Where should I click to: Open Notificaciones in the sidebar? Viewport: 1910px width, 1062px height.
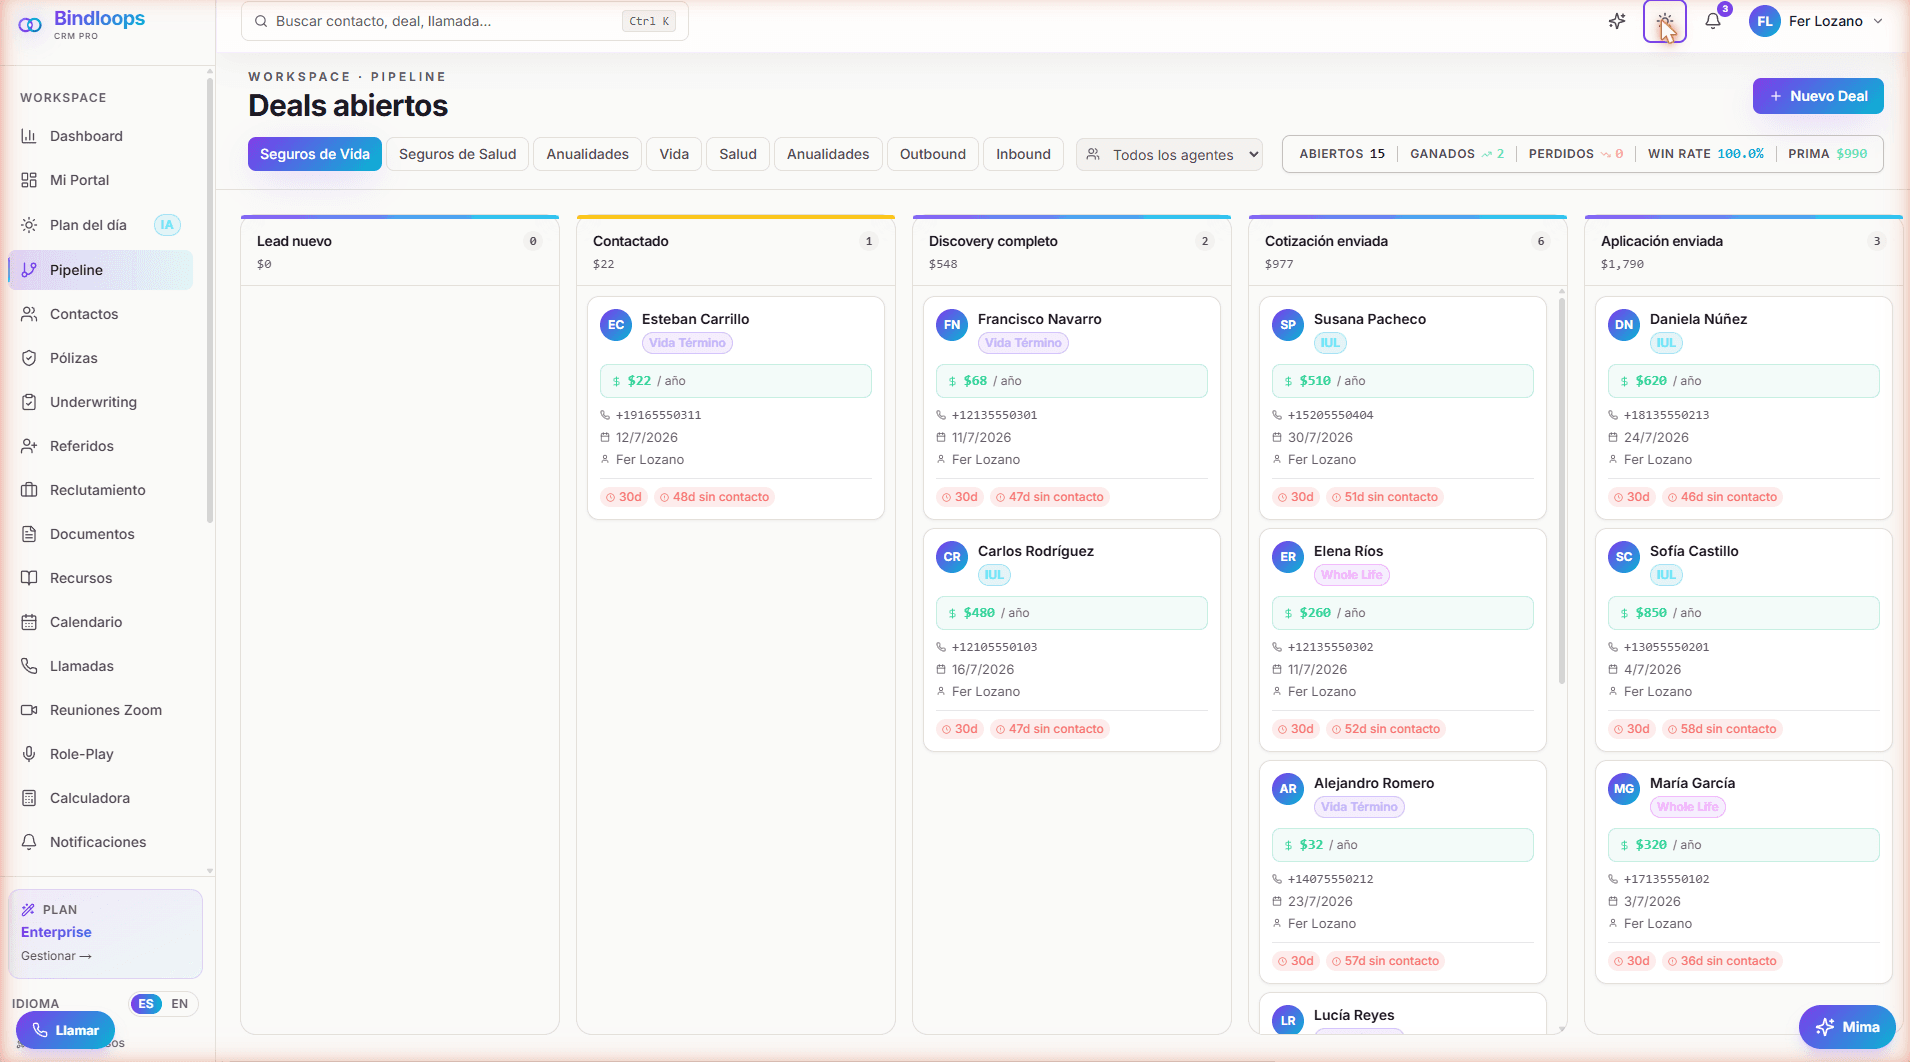[100, 842]
